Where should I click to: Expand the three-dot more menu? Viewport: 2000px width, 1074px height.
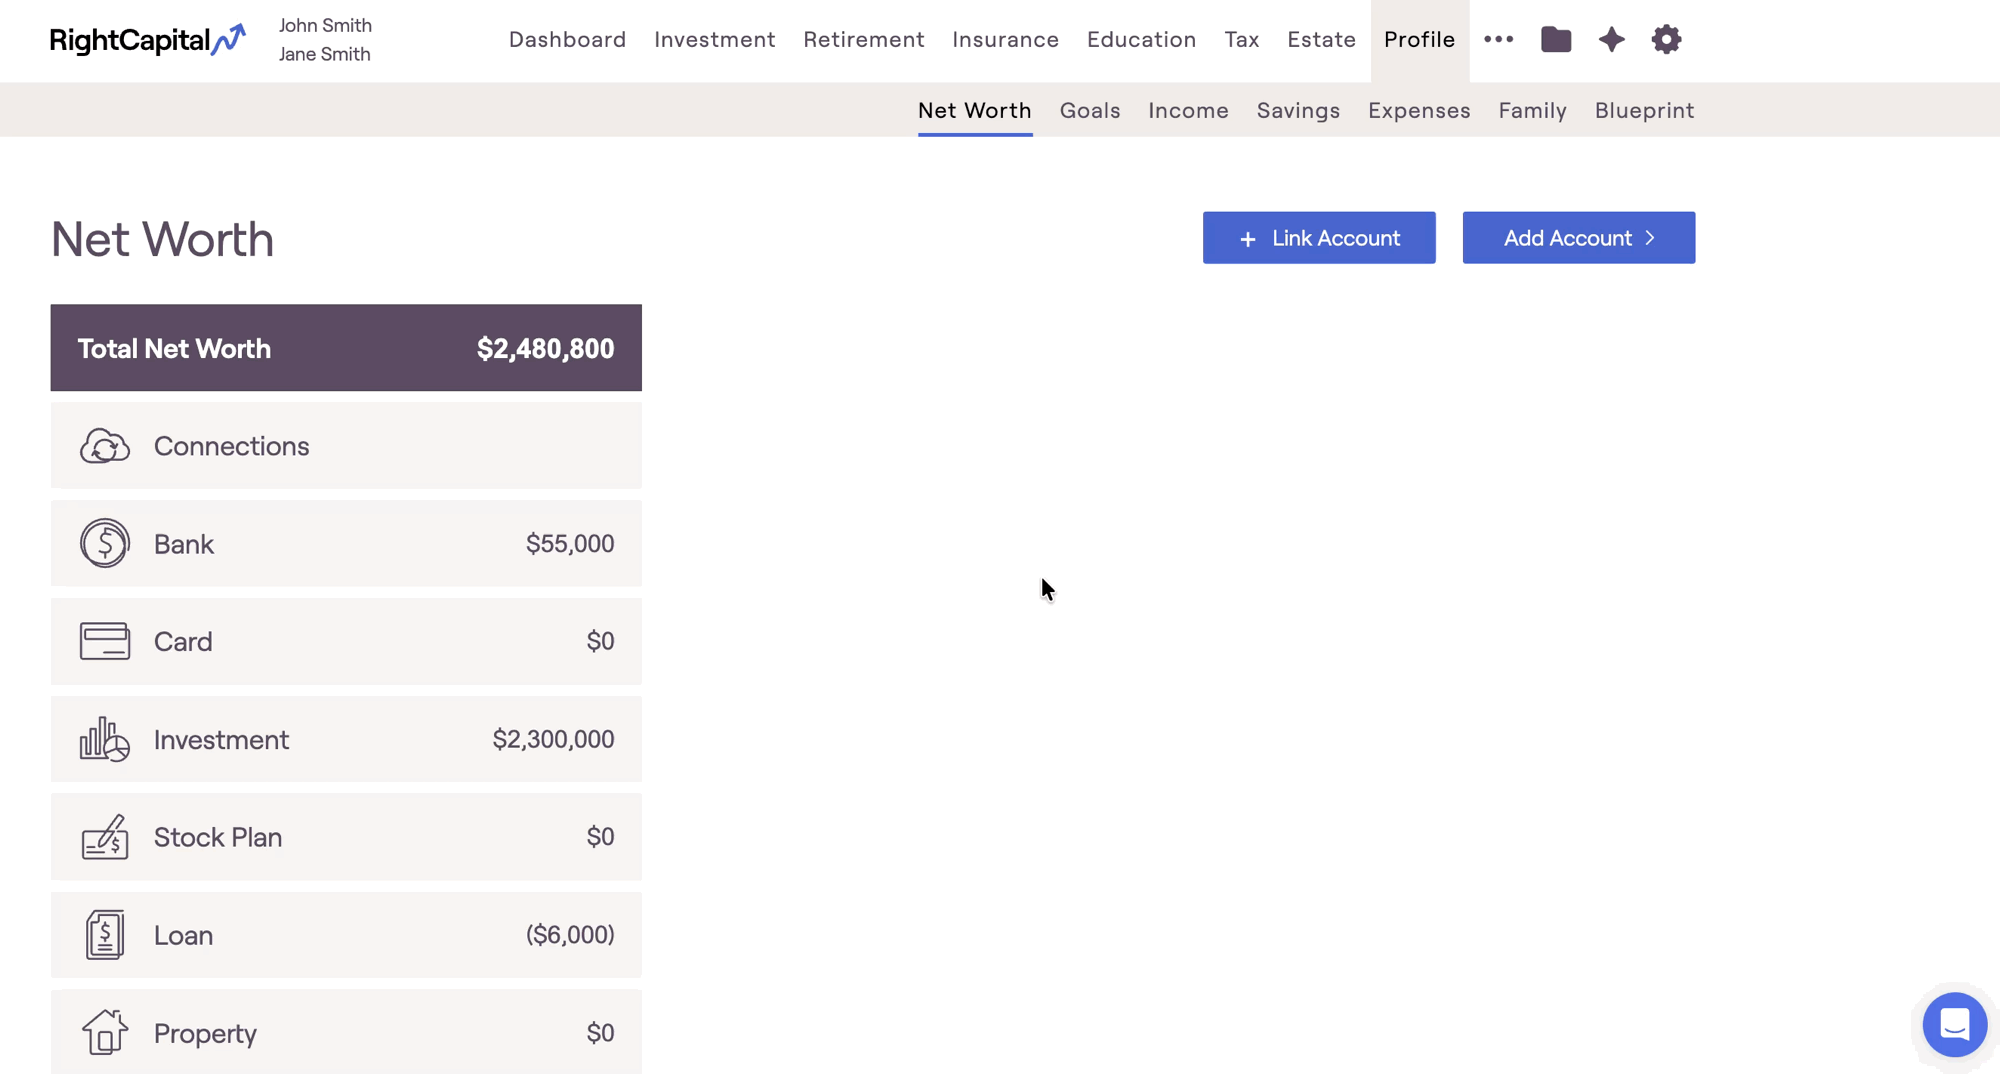tap(1498, 40)
